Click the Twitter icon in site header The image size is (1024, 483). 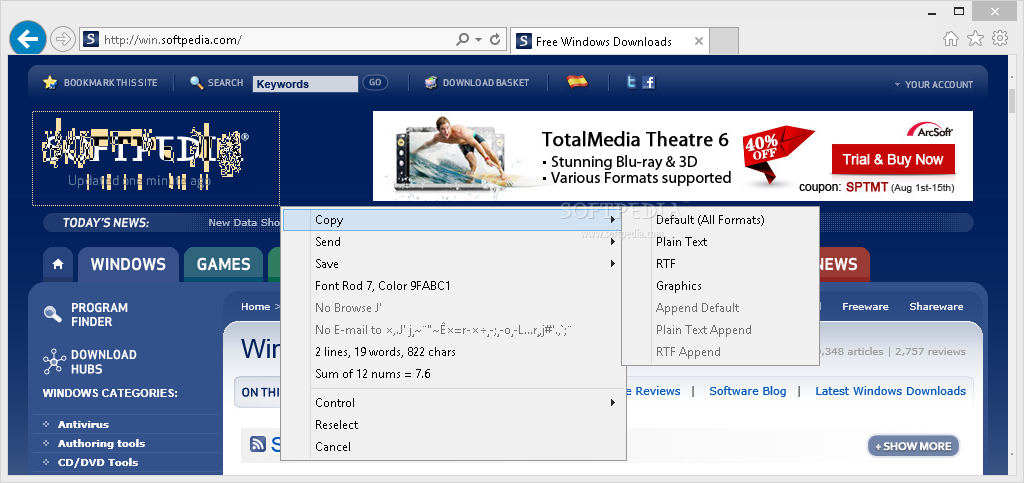(631, 82)
